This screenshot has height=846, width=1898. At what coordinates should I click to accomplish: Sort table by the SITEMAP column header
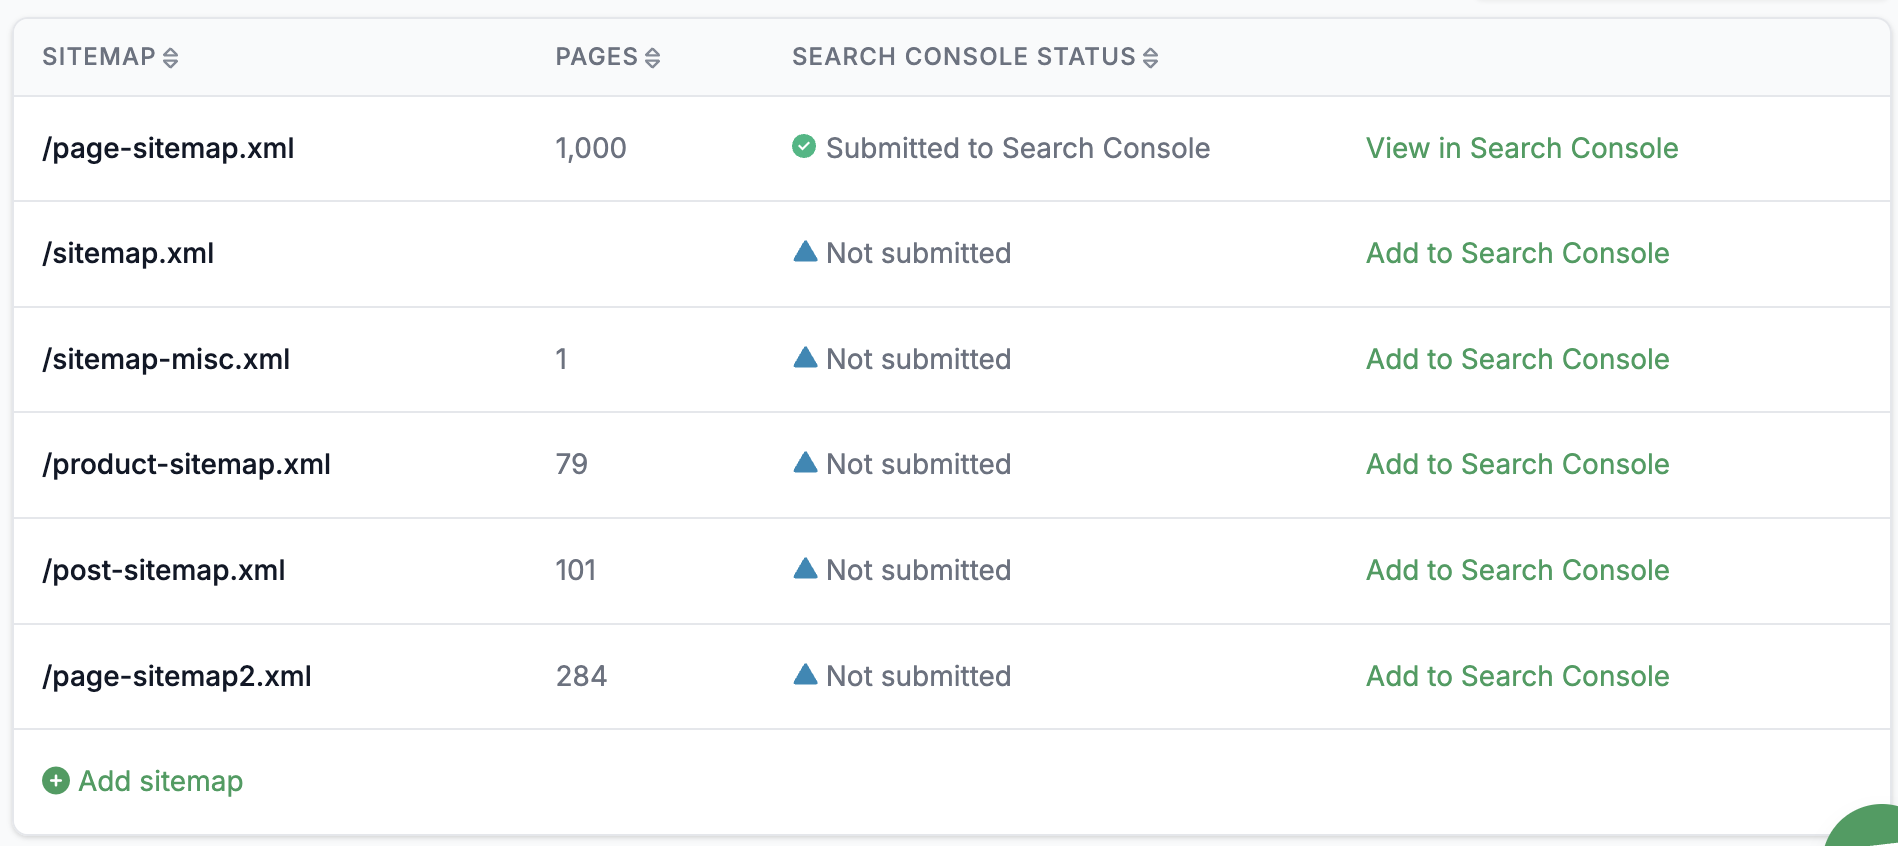[110, 57]
